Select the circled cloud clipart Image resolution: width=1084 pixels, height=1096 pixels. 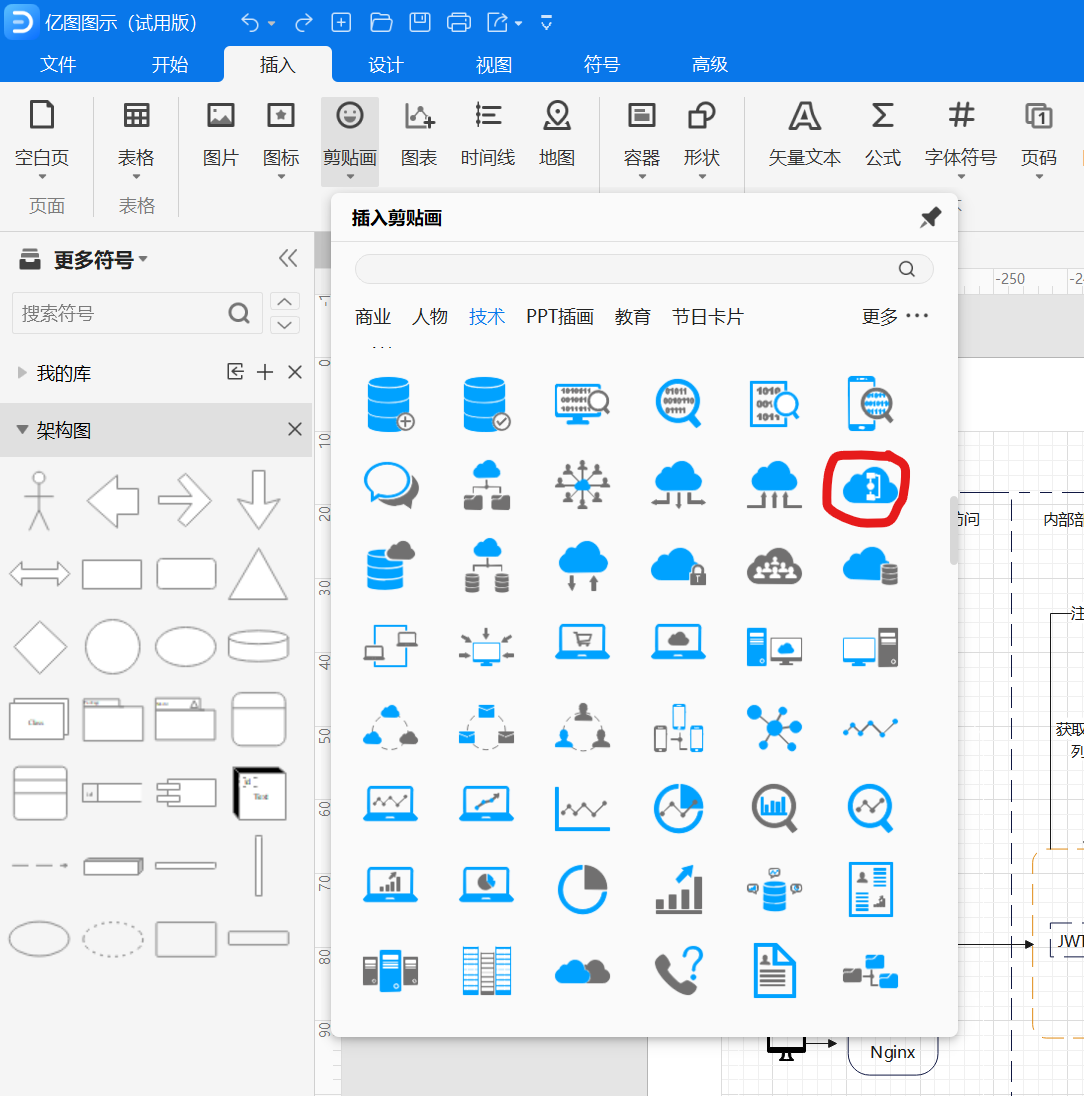[869, 485]
